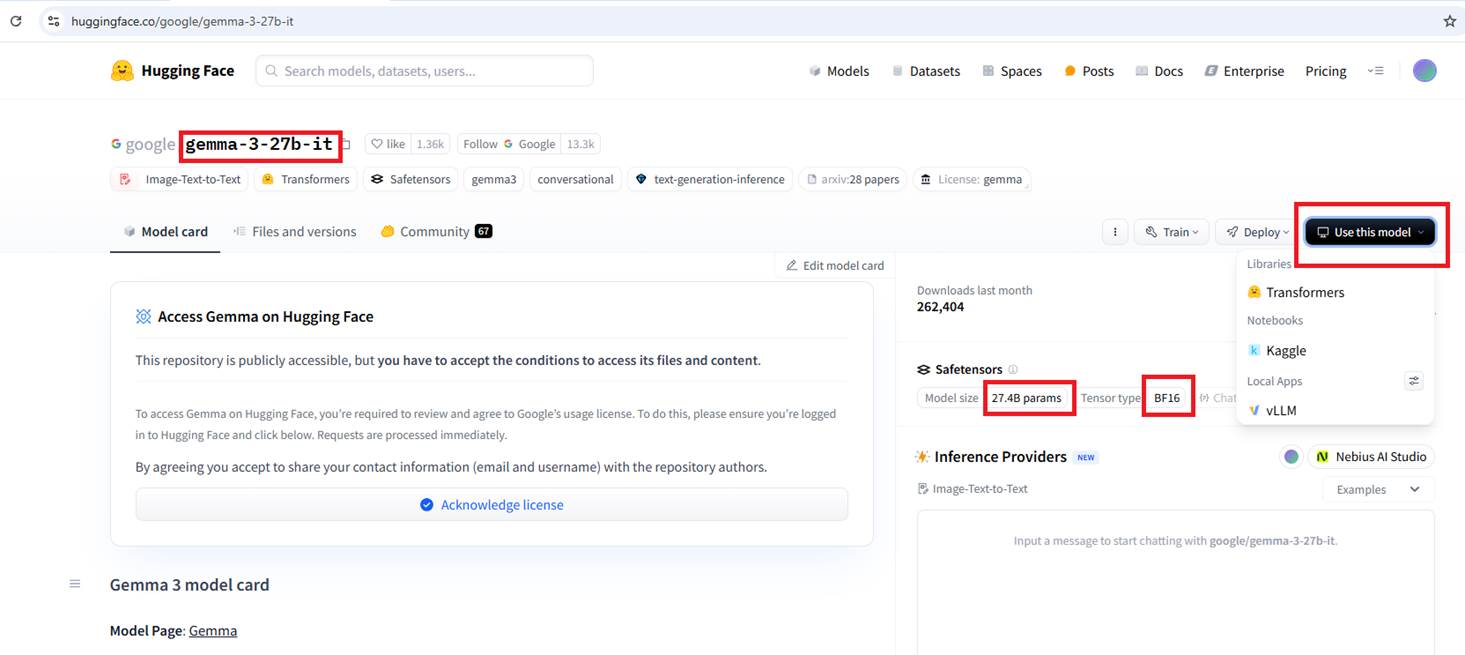Image resolution: width=1465 pixels, height=655 pixels.
Task: Select Nebius AI Studio provider
Action: click(x=1370, y=457)
